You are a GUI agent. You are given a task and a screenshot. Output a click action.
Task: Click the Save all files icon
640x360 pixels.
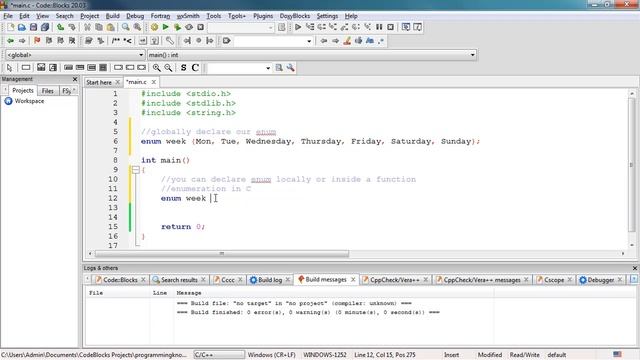point(45,27)
